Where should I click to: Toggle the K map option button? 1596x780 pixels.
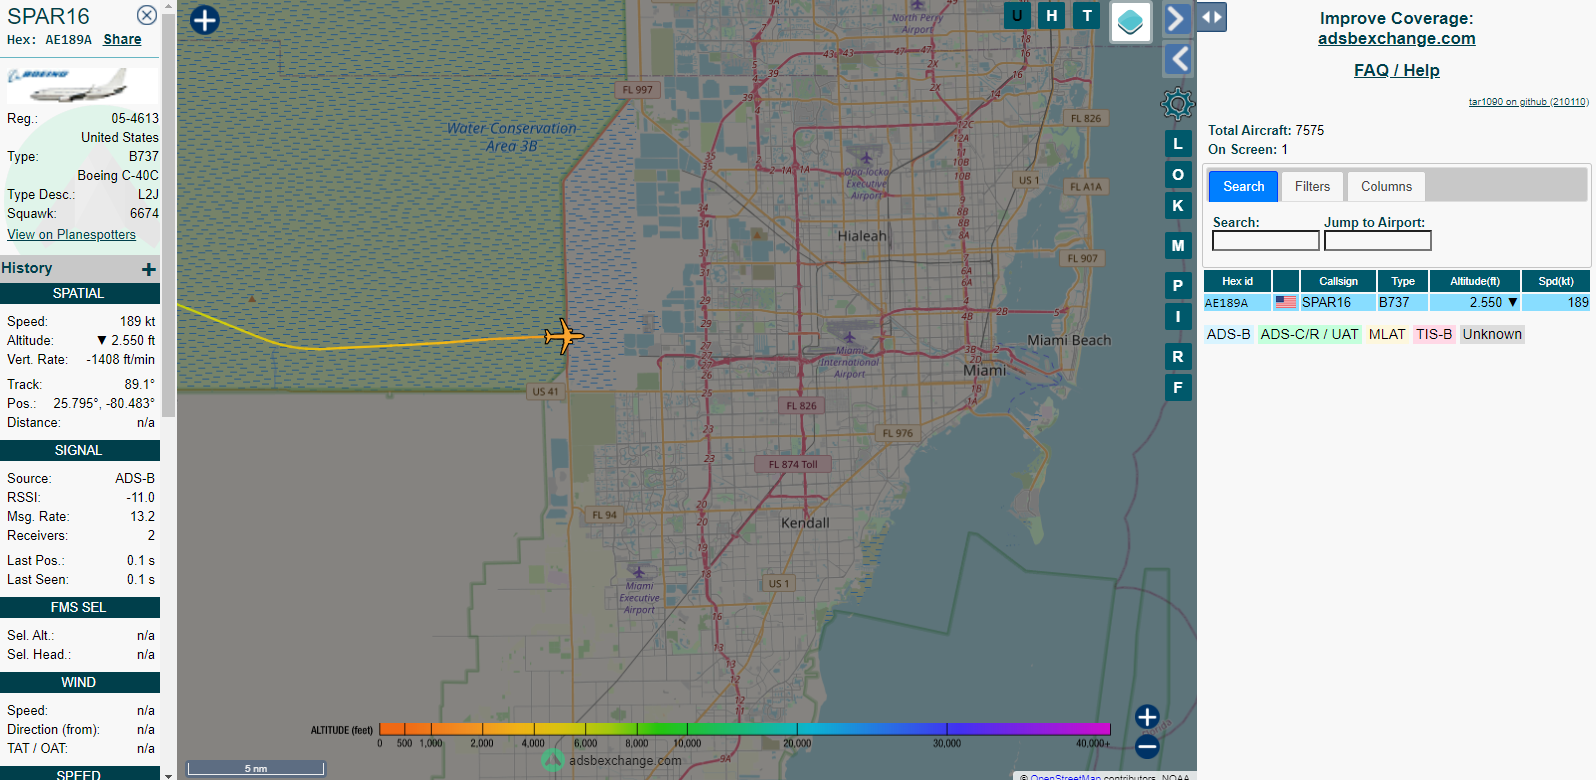tap(1178, 206)
